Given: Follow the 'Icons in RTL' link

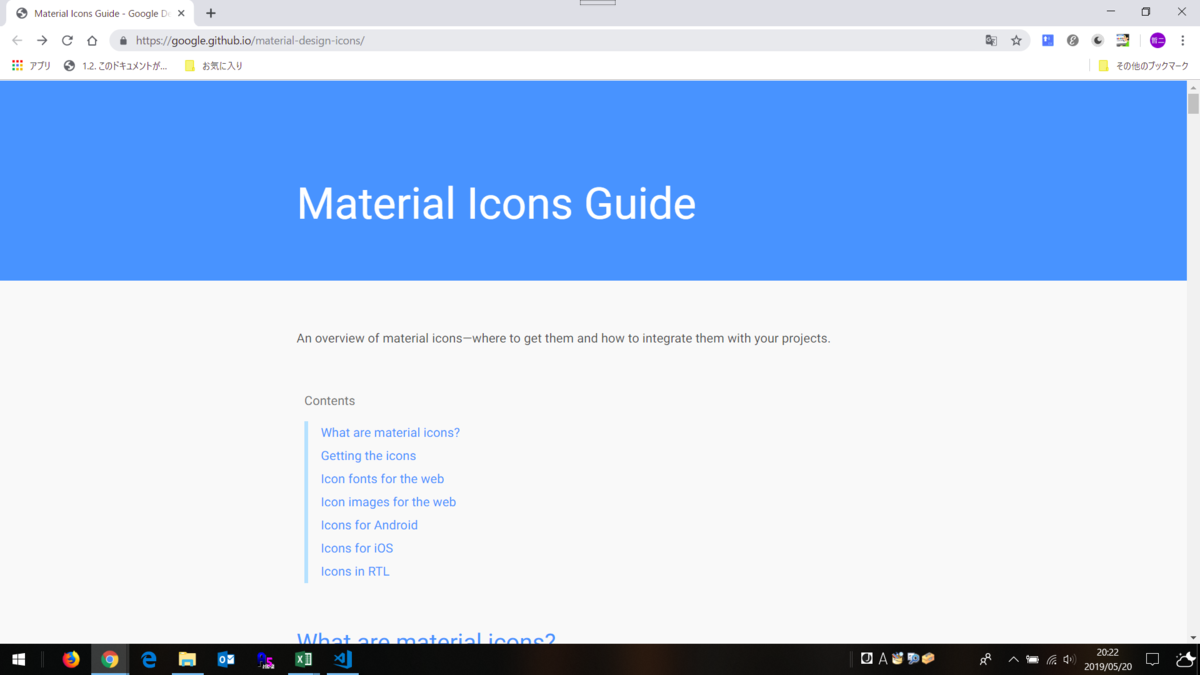Looking at the screenshot, I should click(x=355, y=572).
